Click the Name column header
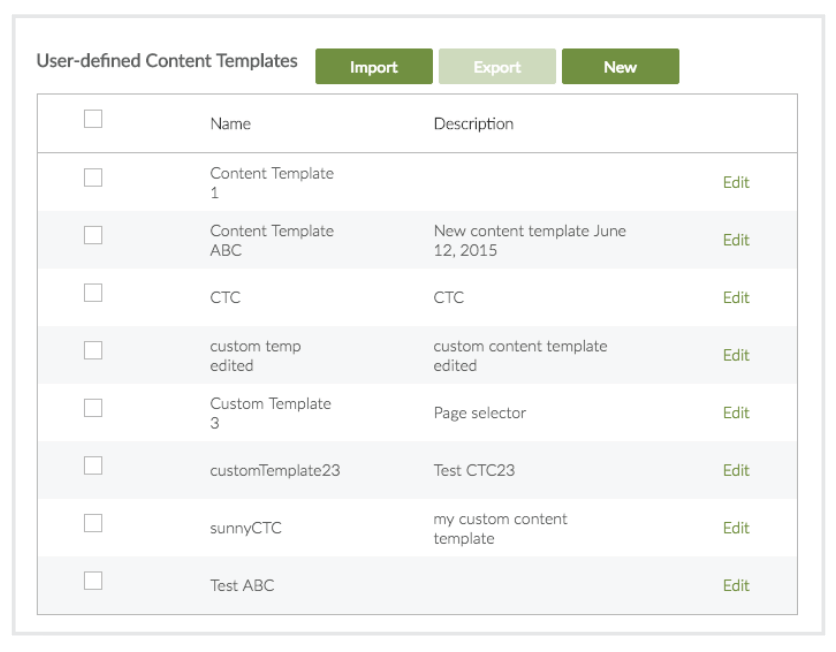 pos(230,124)
